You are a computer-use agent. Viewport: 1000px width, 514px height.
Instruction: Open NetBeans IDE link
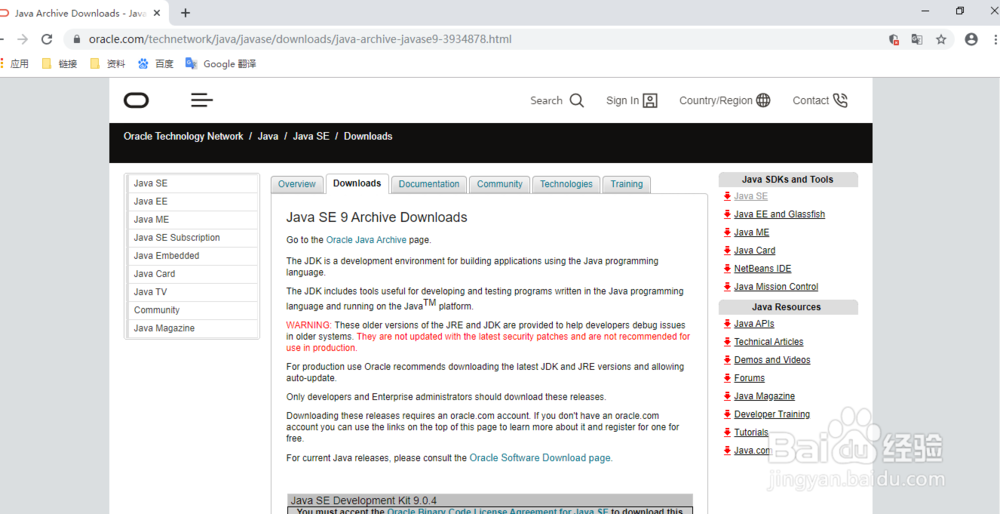[763, 268]
